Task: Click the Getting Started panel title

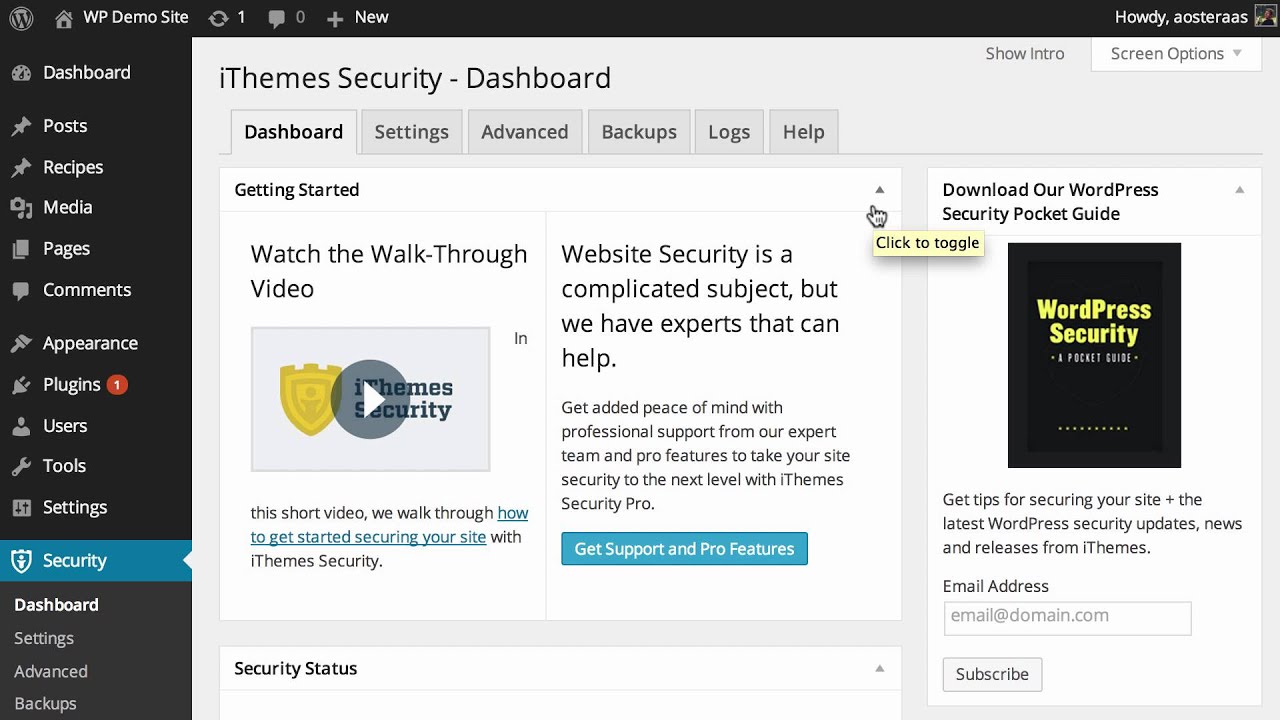Action: pos(297,190)
